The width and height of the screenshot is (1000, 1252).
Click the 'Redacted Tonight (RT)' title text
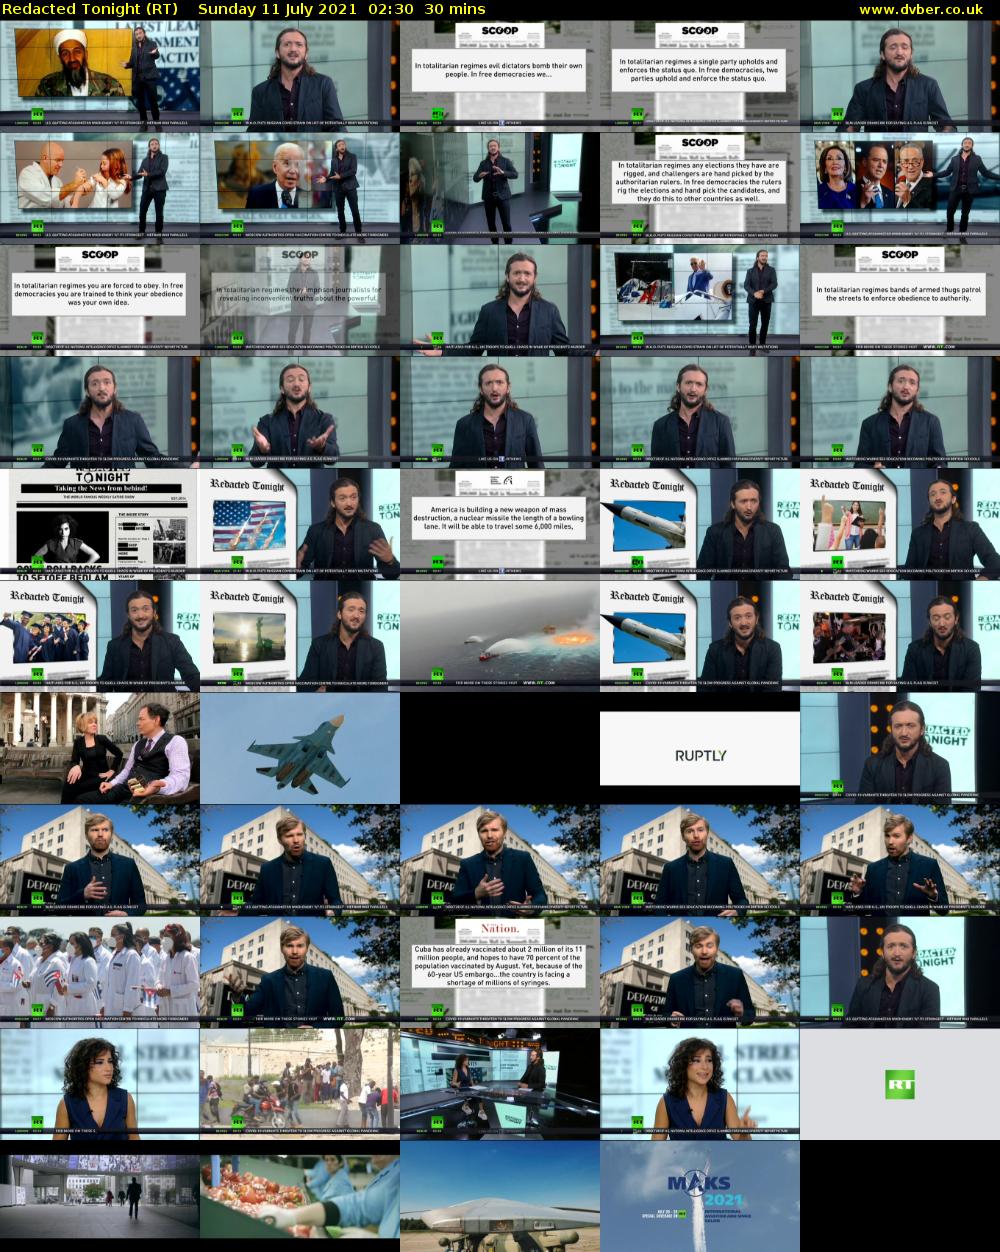(91, 9)
